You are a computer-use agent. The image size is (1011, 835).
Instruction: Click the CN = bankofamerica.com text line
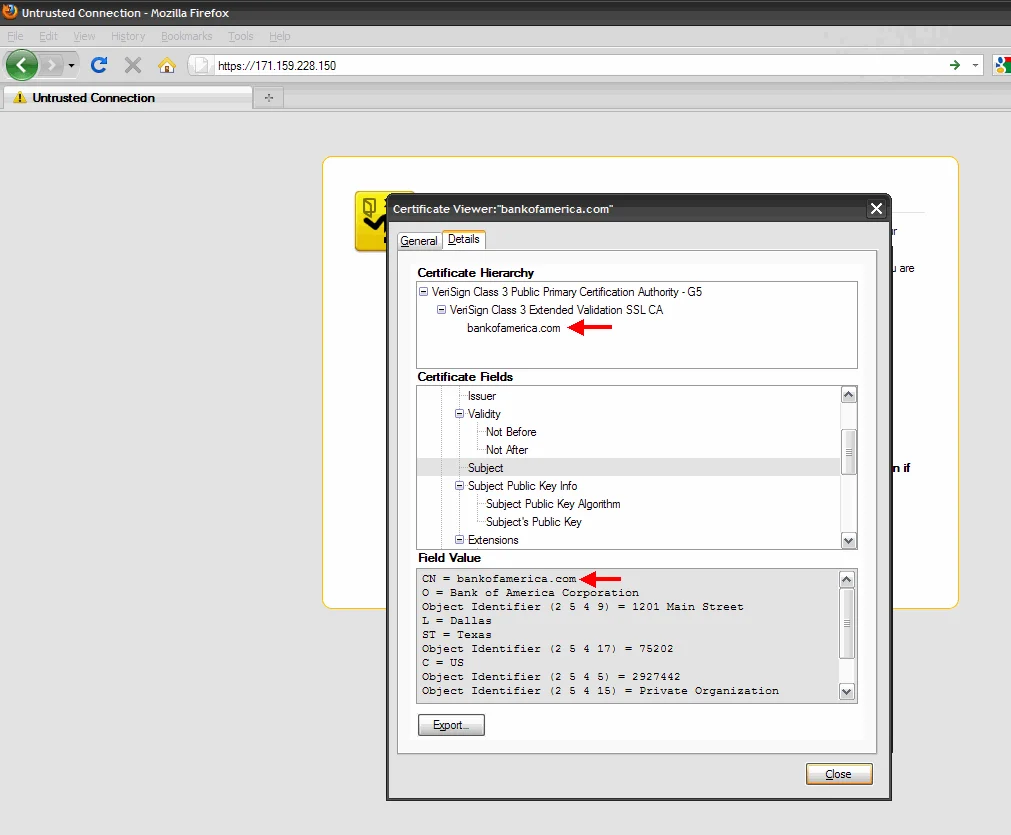pyautogui.click(x=499, y=579)
